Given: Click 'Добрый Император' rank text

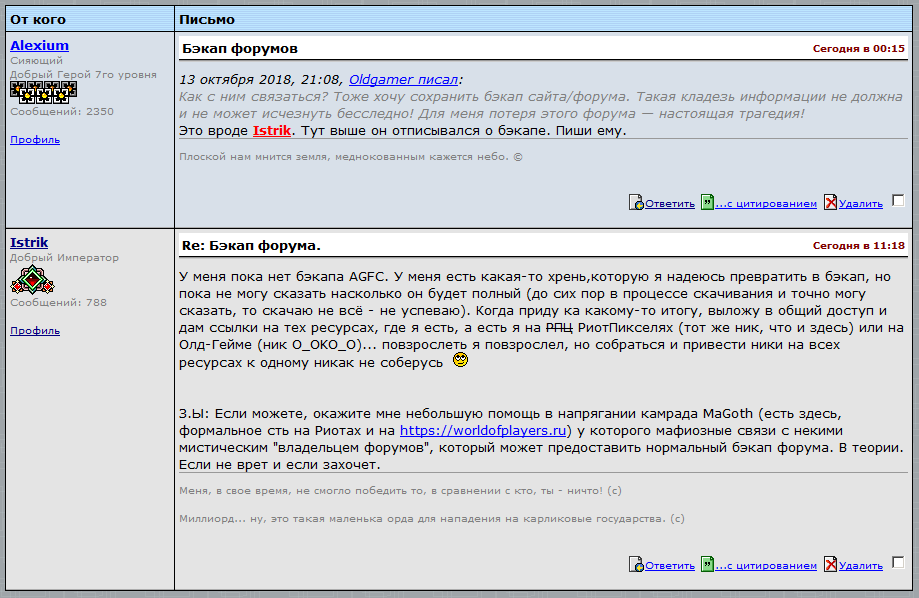Looking at the screenshot, I should (x=64, y=257).
